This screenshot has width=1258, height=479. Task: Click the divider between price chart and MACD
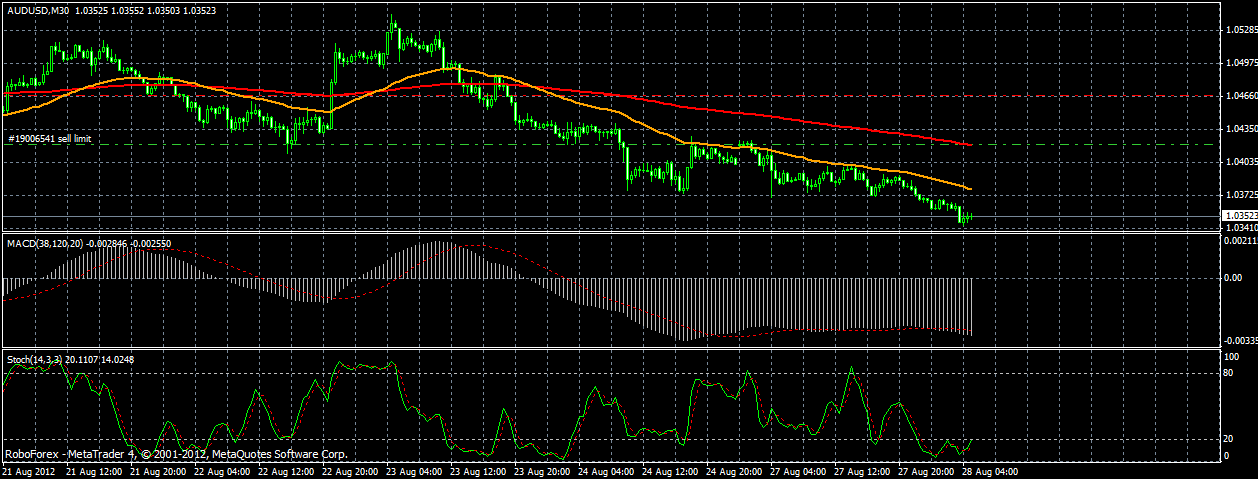[610, 234]
